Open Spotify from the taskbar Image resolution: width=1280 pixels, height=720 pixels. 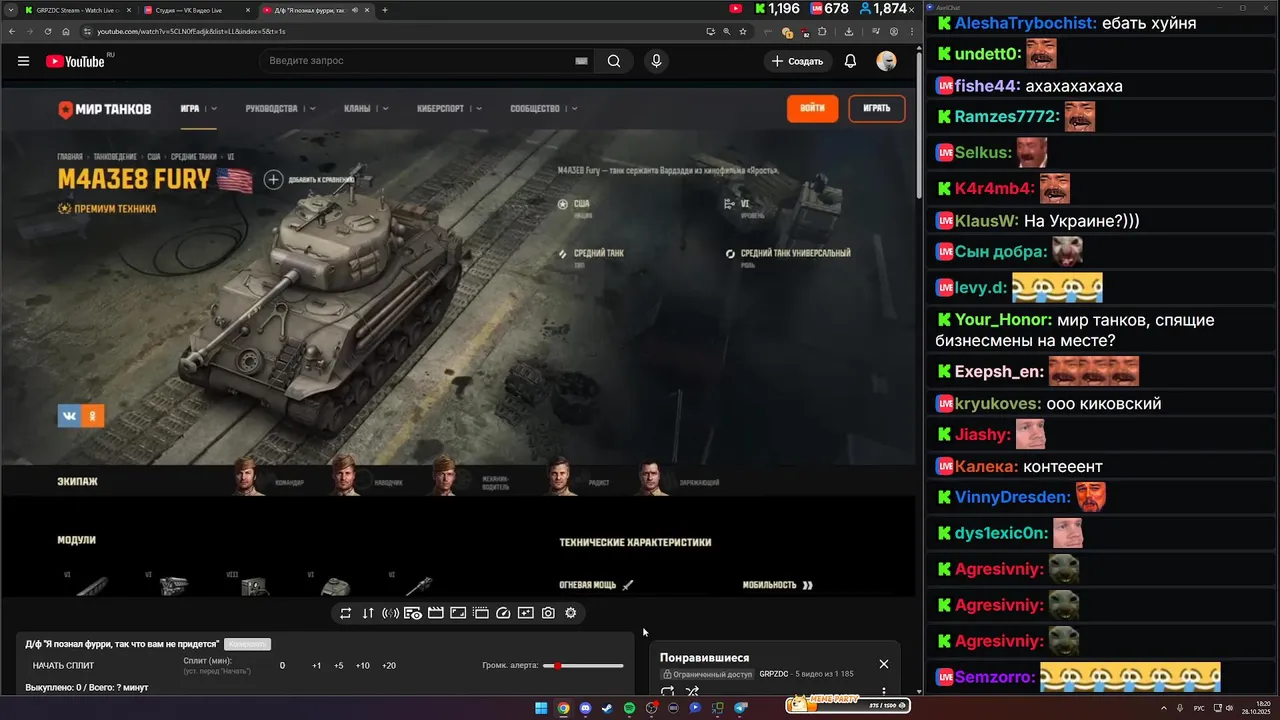pyautogui.click(x=629, y=708)
